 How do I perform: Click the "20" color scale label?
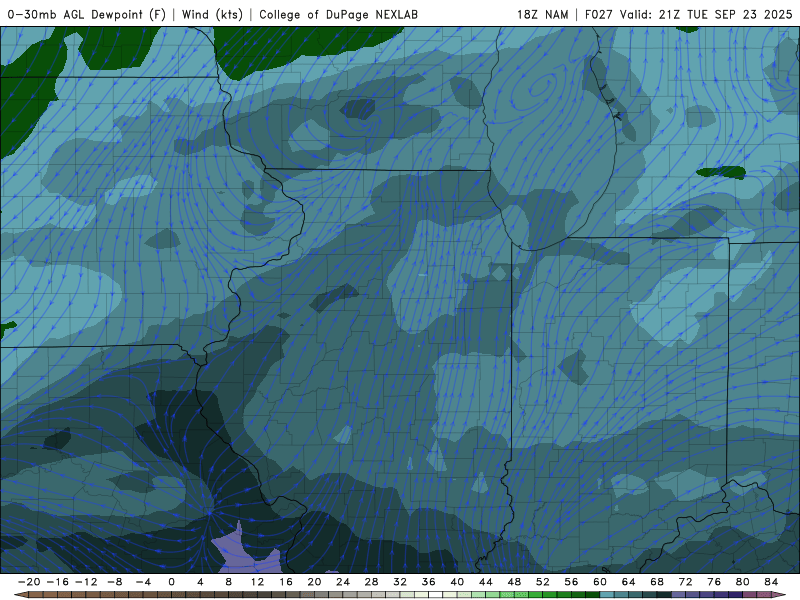[314, 582]
